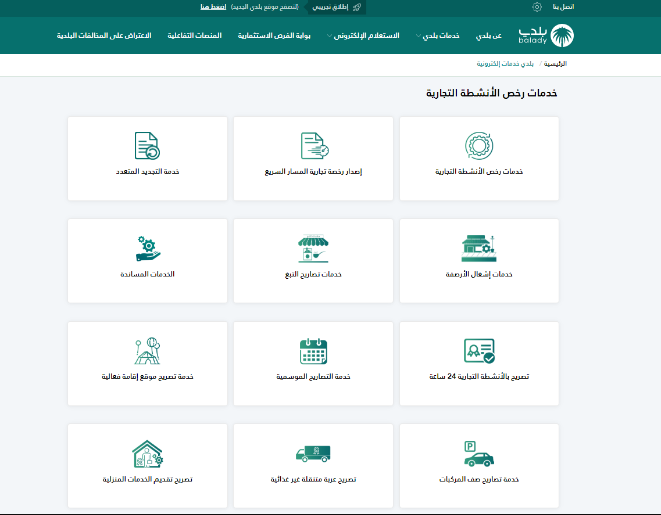Click the خدمة التجديد المتعدد renew document icon

coord(147,145)
